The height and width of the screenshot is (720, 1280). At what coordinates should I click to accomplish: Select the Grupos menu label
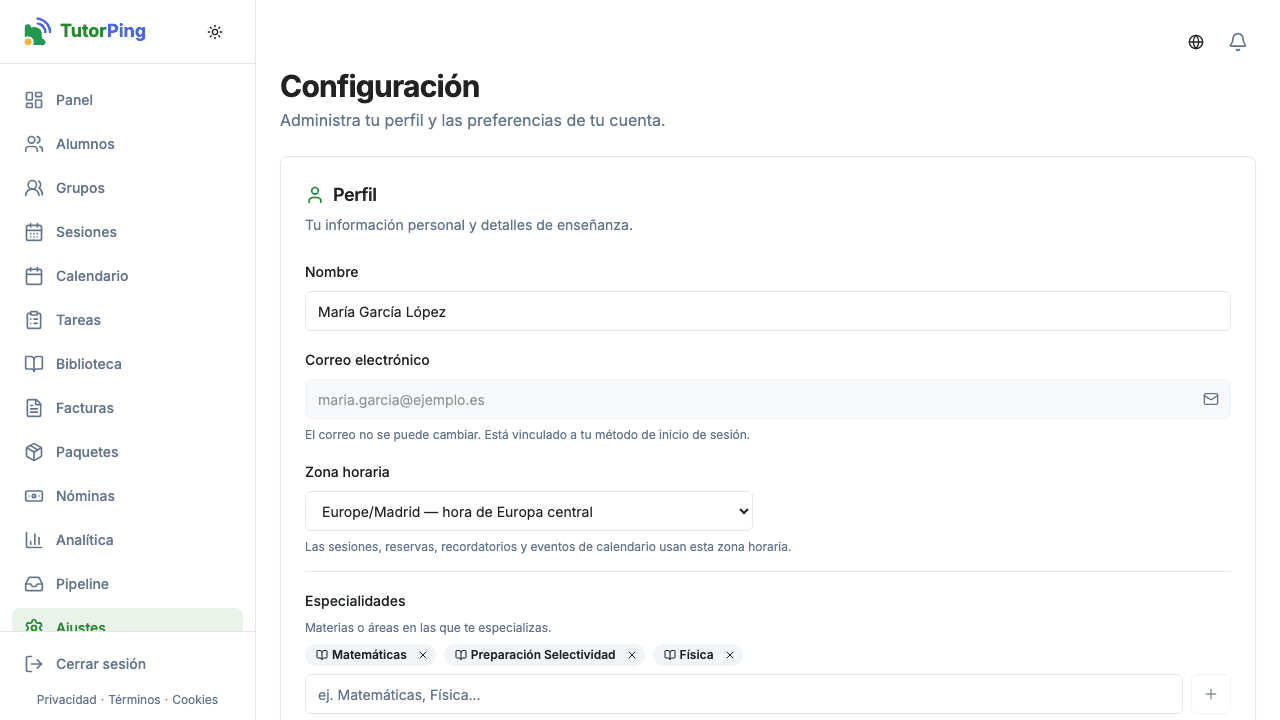80,188
